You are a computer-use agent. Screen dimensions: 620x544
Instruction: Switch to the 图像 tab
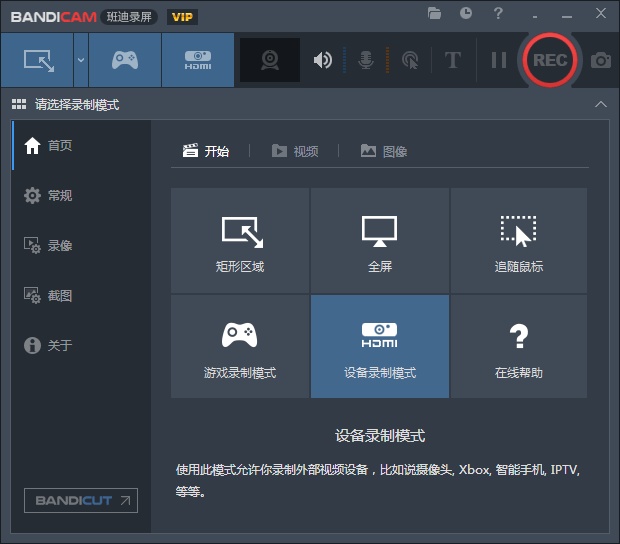(384, 151)
